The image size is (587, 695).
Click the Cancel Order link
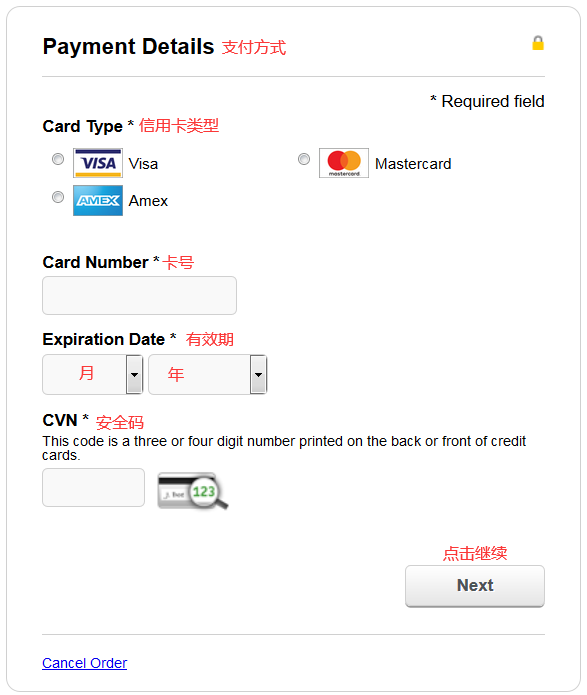point(85,663)
